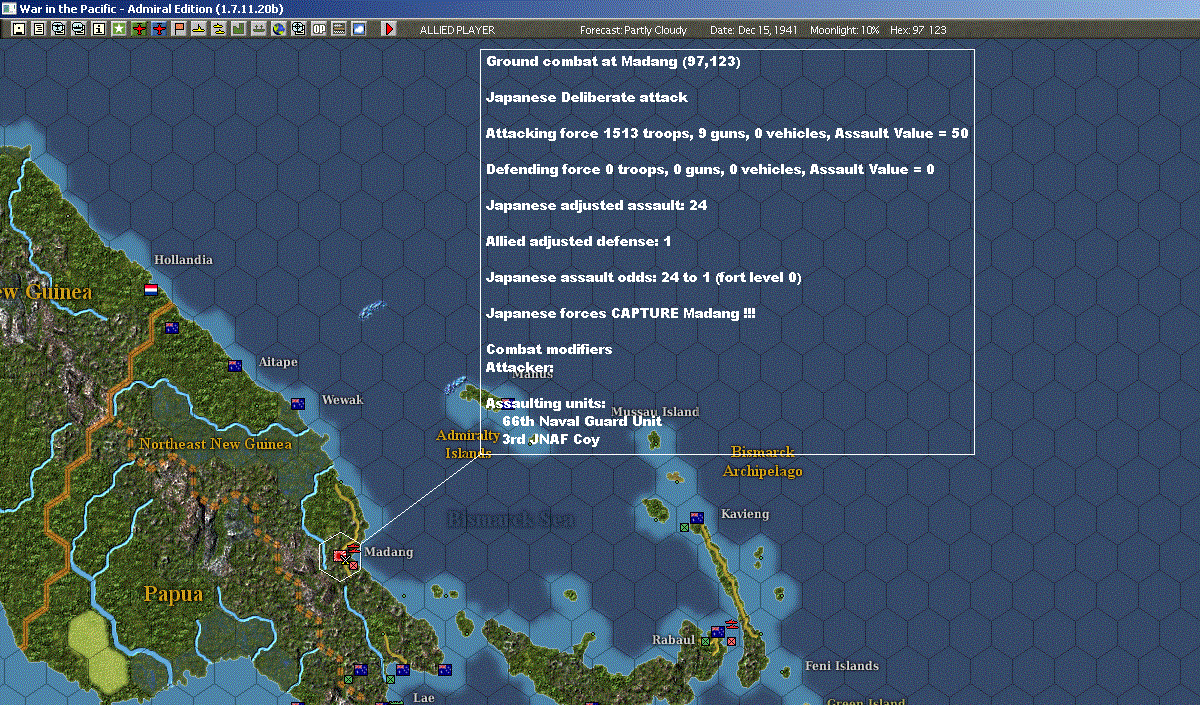Click '3rd JNAF Coy' entry
The height and width of the screenshot is (705, 1200).
551,439
